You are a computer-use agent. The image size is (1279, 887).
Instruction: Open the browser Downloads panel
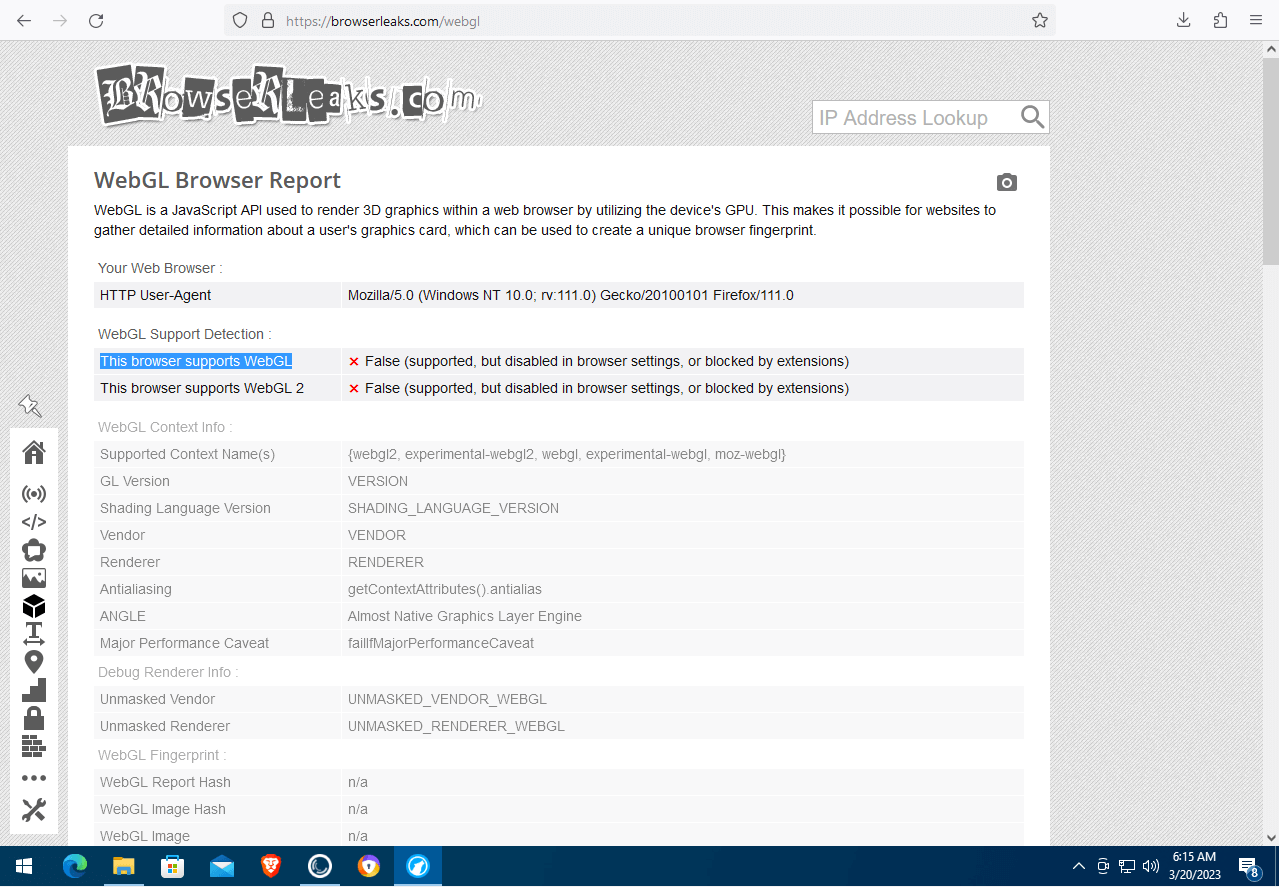point(1184,20)
